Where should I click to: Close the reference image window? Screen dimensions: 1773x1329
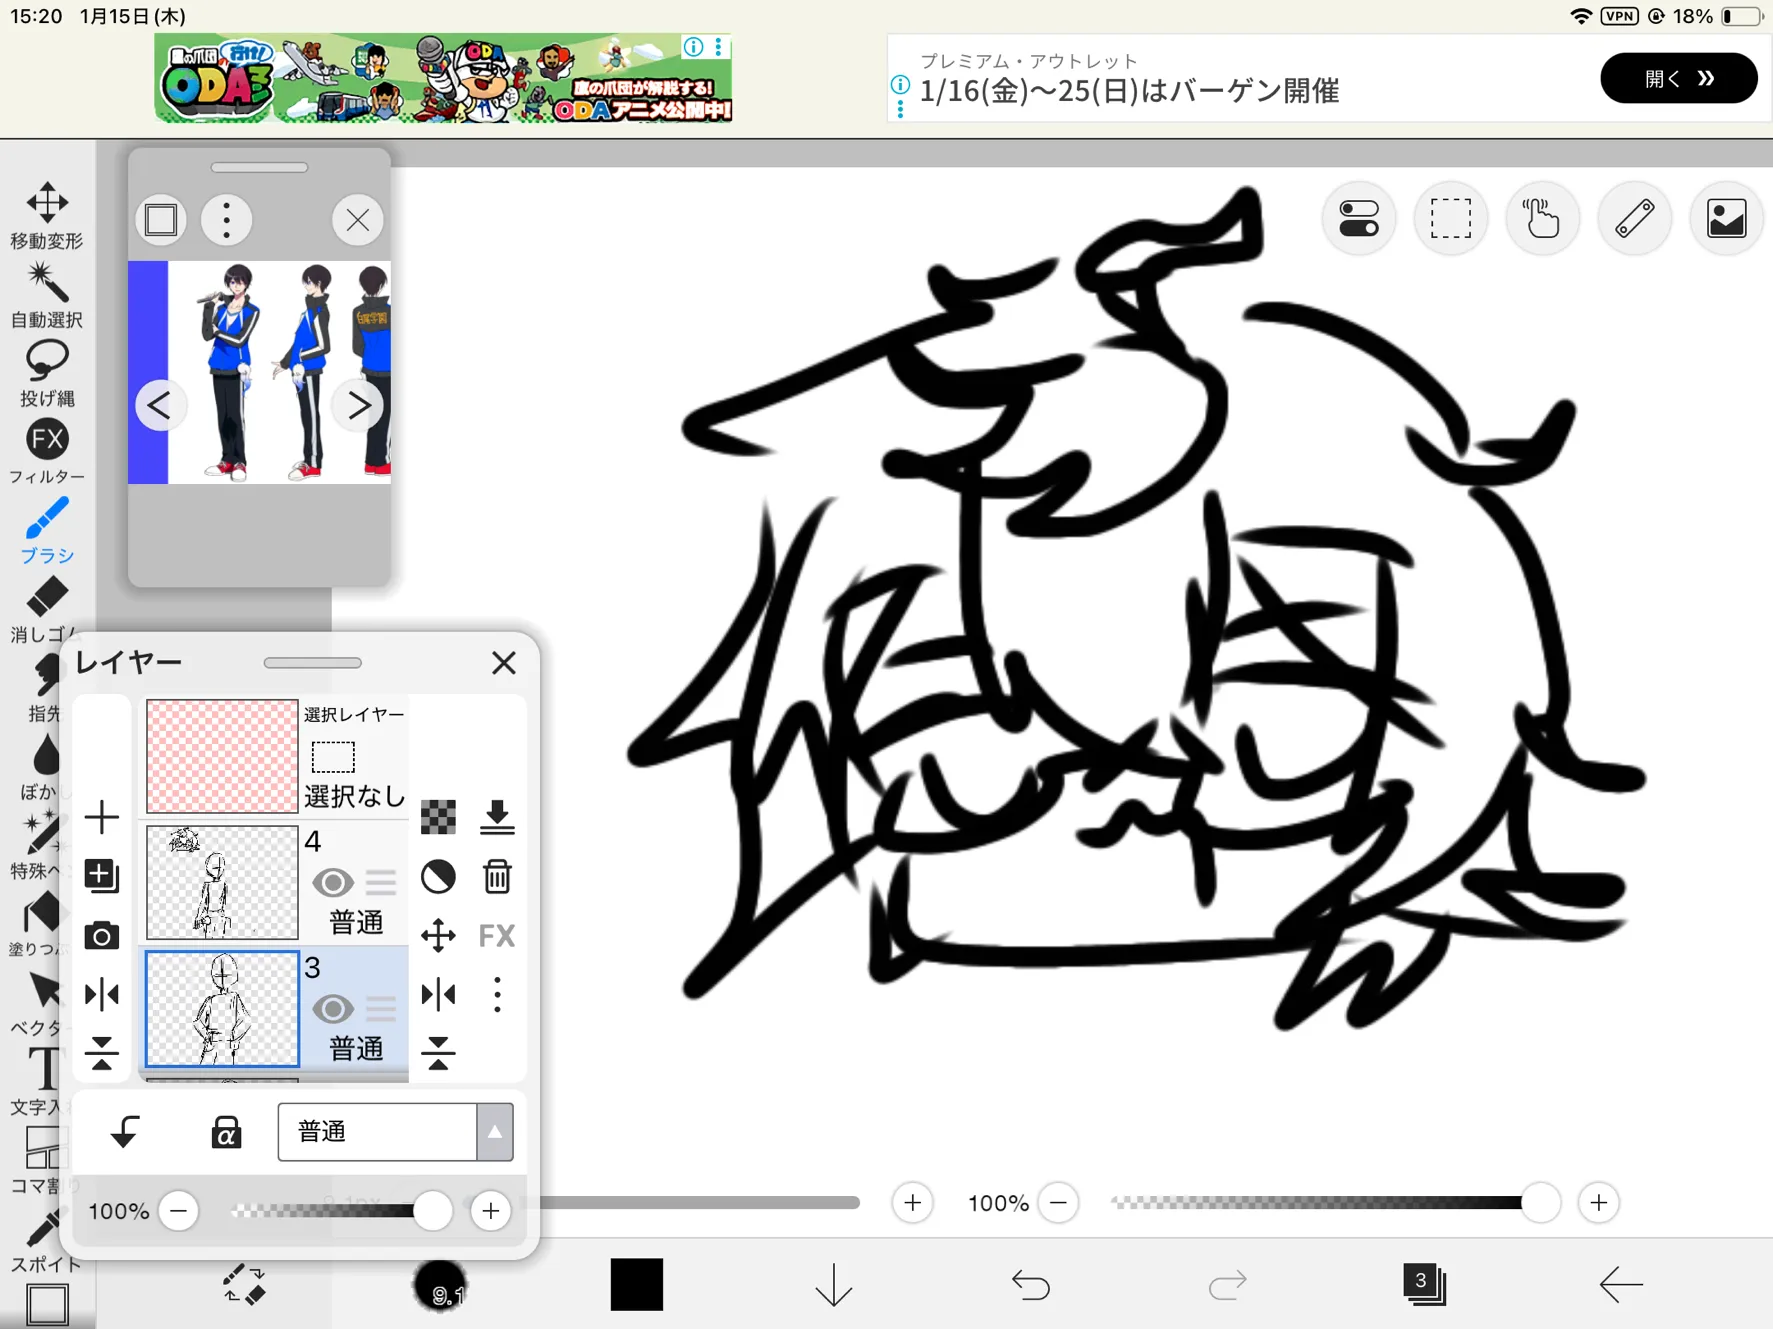(358, 220)
